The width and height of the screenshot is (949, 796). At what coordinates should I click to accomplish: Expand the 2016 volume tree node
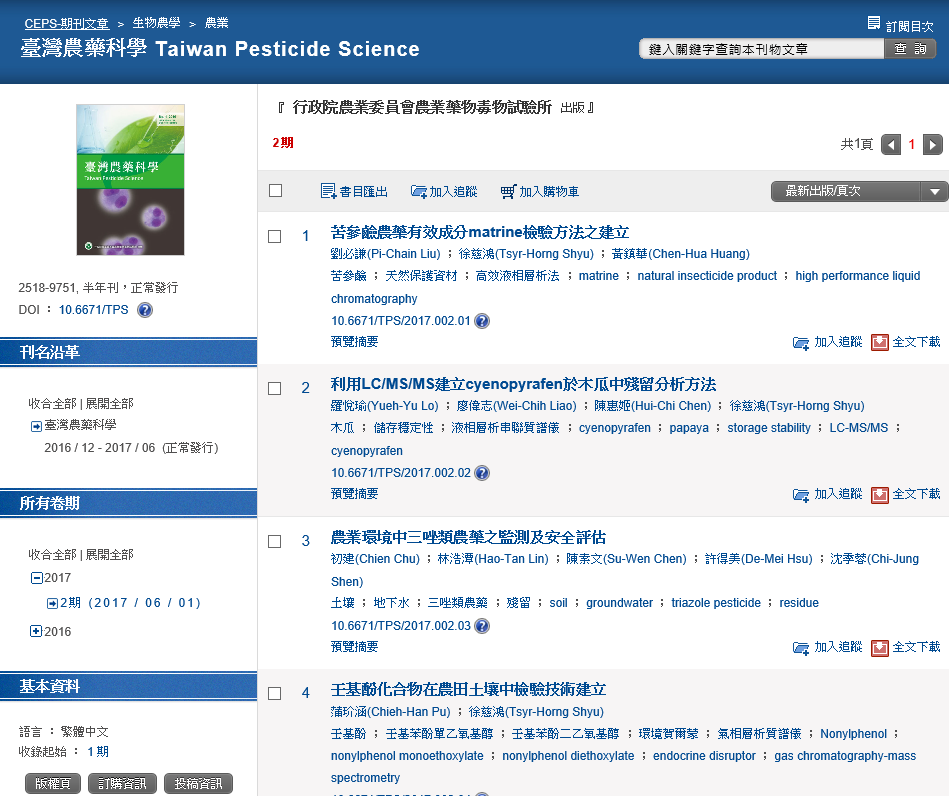pyautogui.click(x=36, y=631)
